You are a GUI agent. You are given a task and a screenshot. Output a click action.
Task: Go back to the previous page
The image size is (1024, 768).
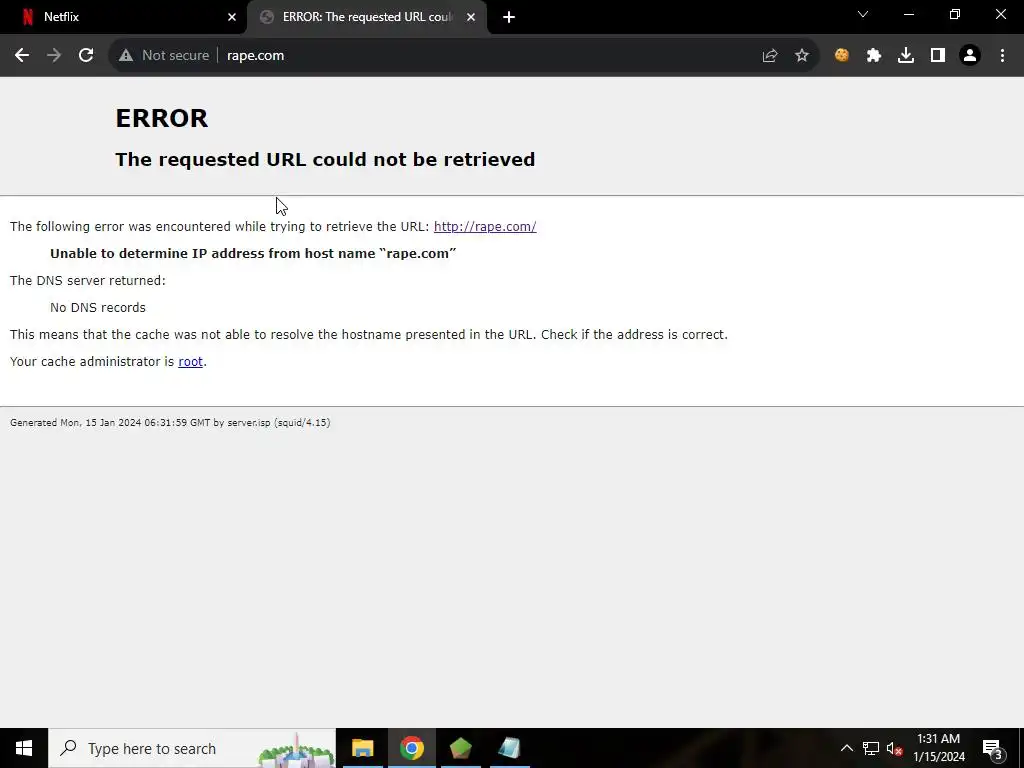tap(22, 56)
